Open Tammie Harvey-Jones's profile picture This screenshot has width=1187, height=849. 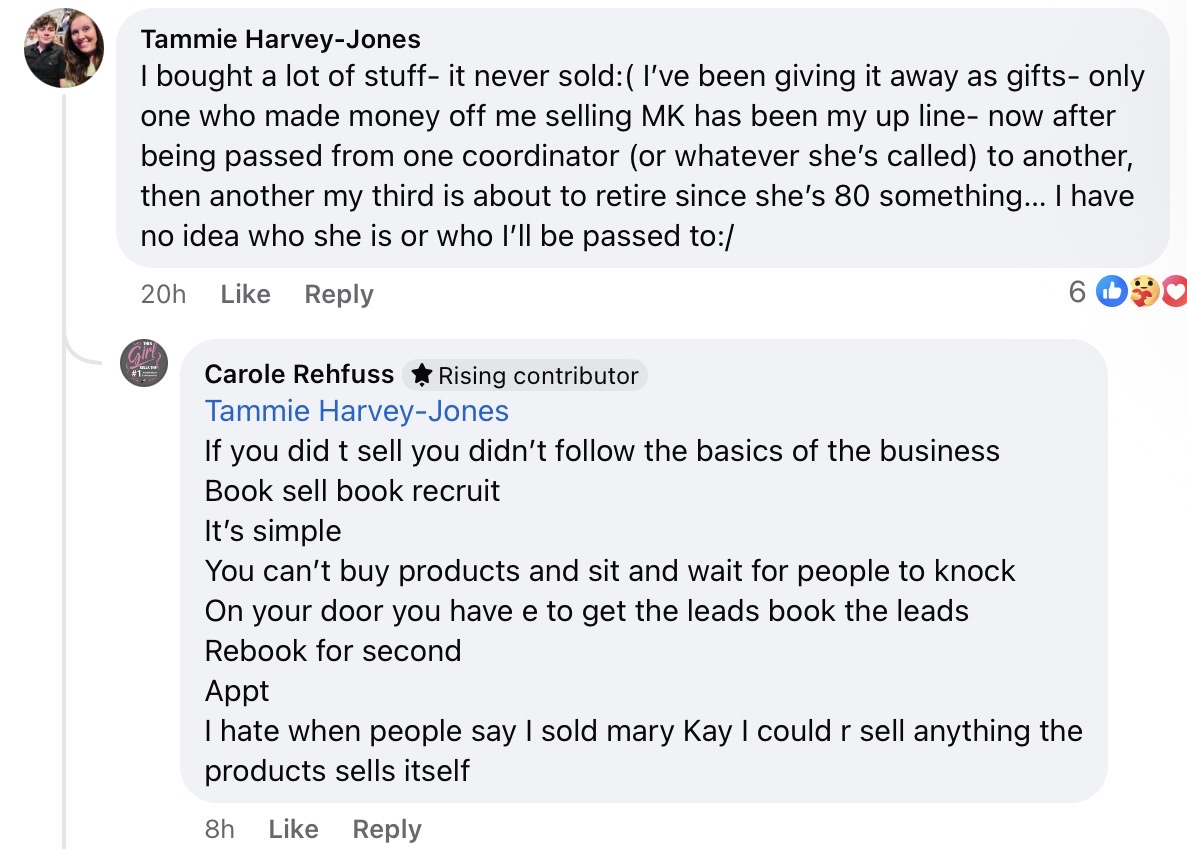click(x=64, y=48)
